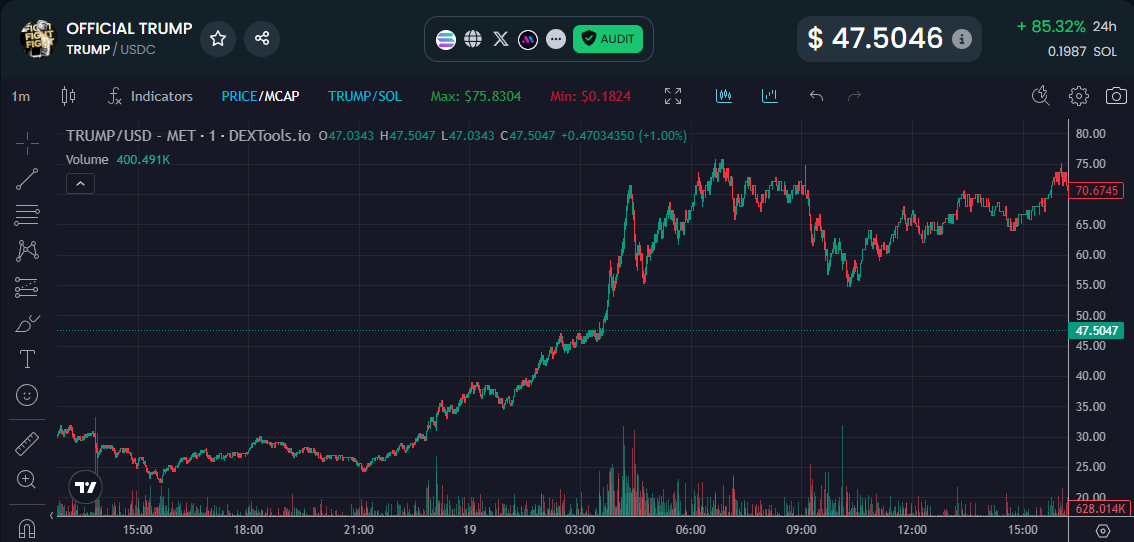The width and height of the screenshot is (1134, 542).
Task: Click the 24h change period label
Action: (x=1104, y=27)
